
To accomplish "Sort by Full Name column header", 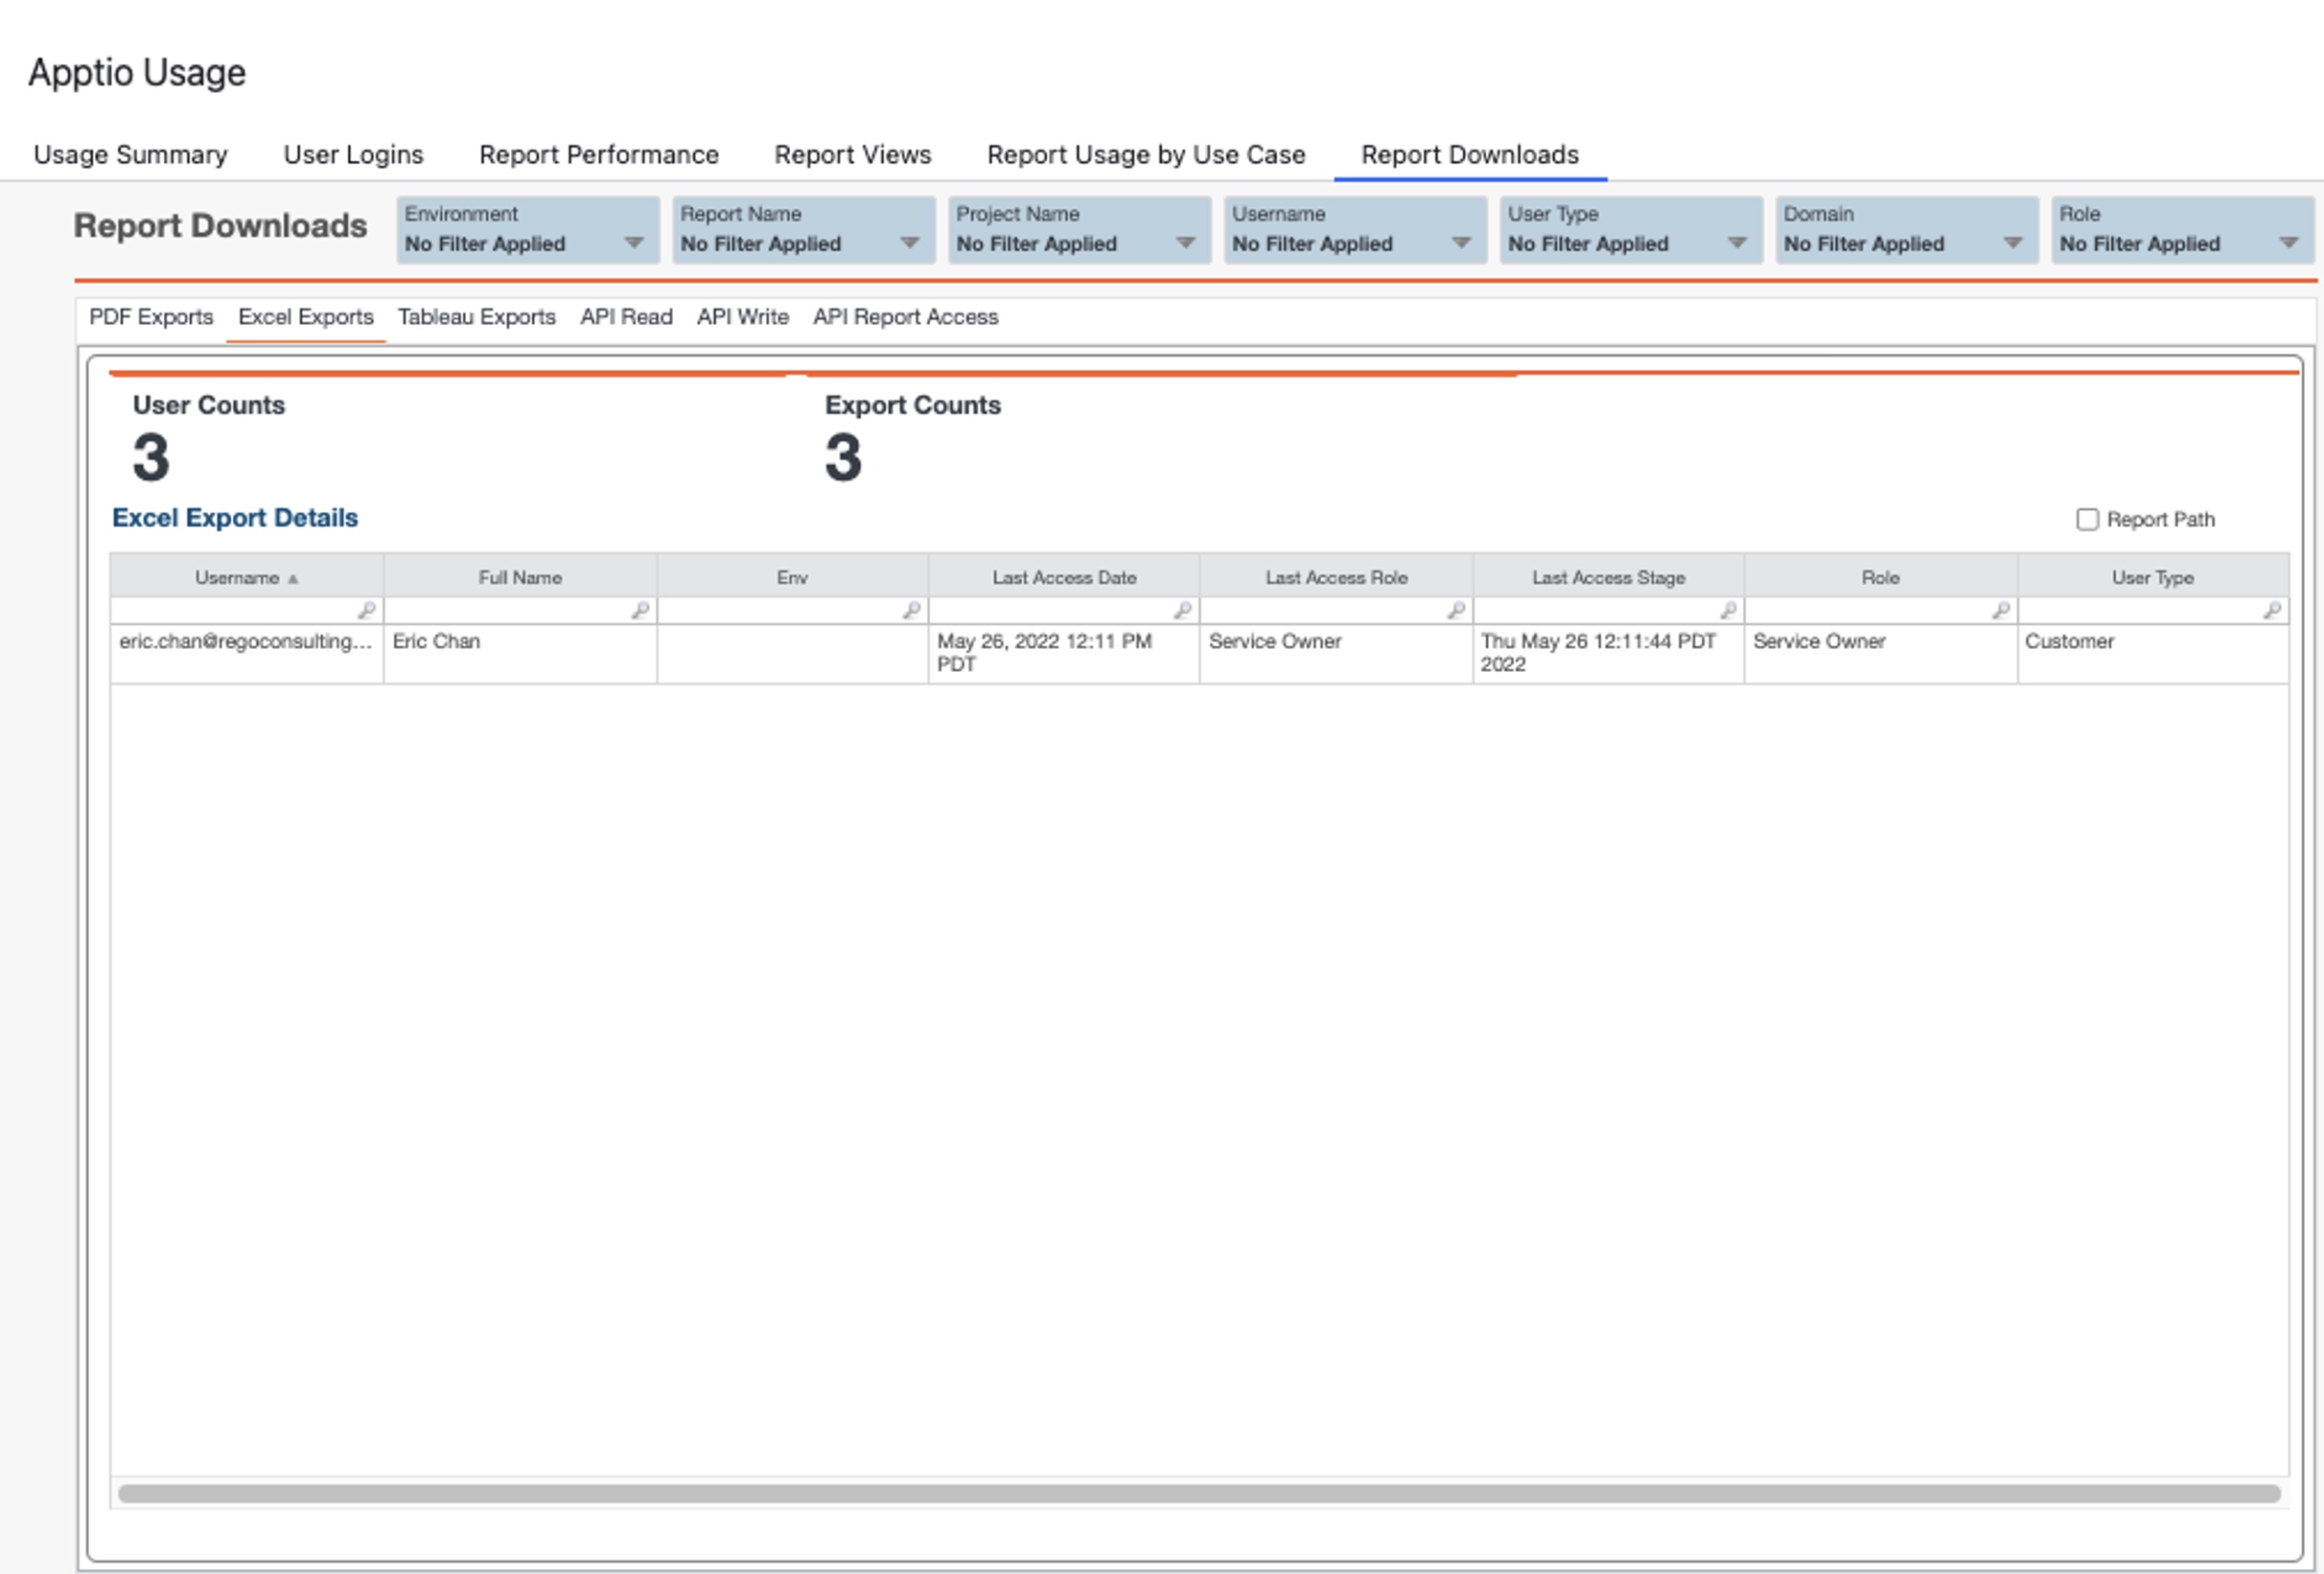I will [x=520, y=577].
